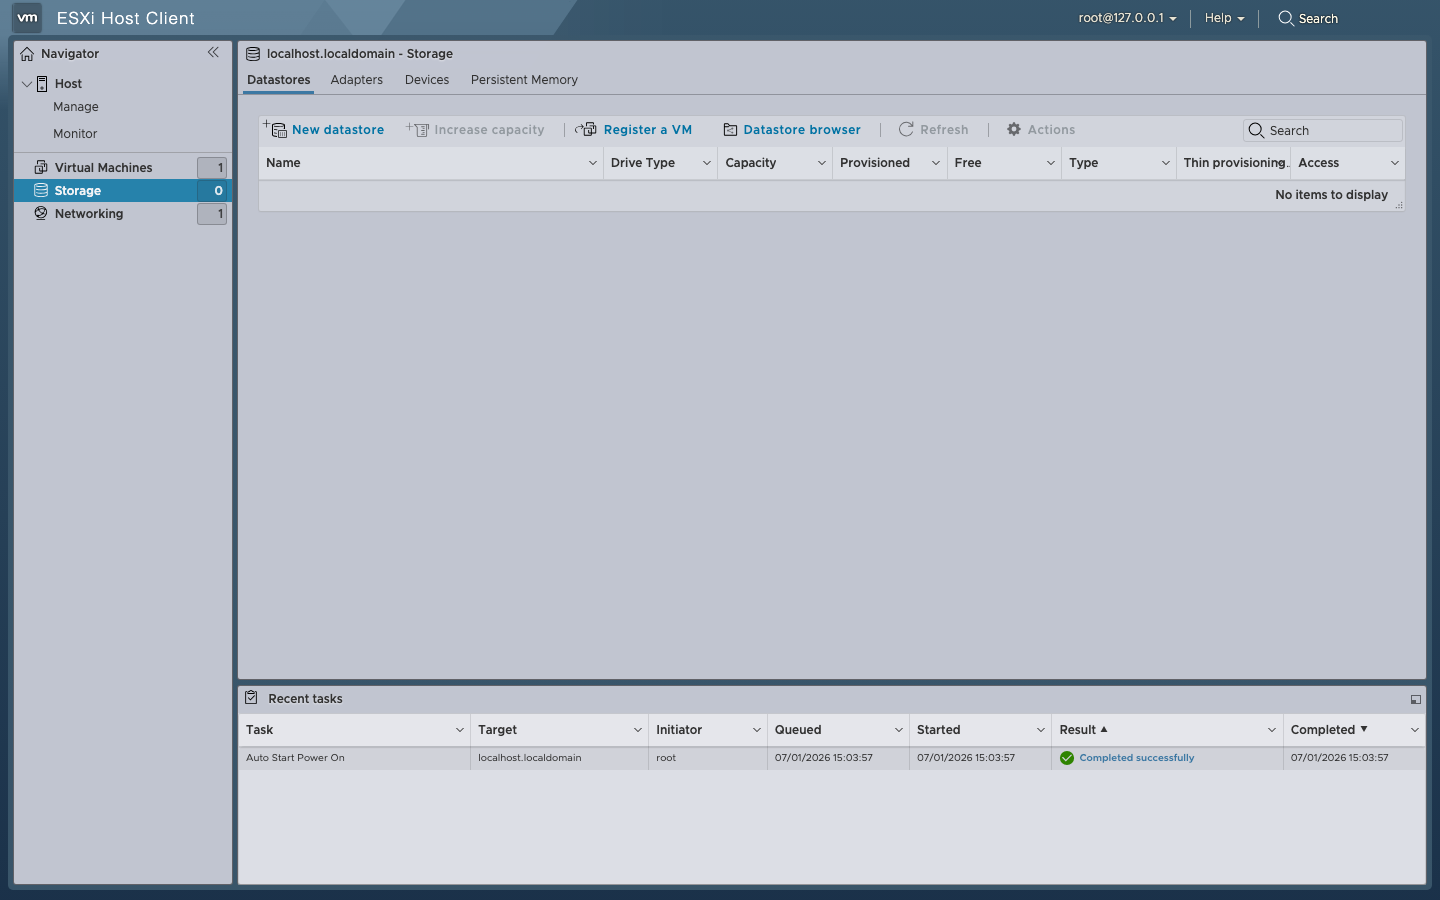The image size is (1440, 900).
Task: Open the Free column dropdown arrow
Action: [1051, 163]
